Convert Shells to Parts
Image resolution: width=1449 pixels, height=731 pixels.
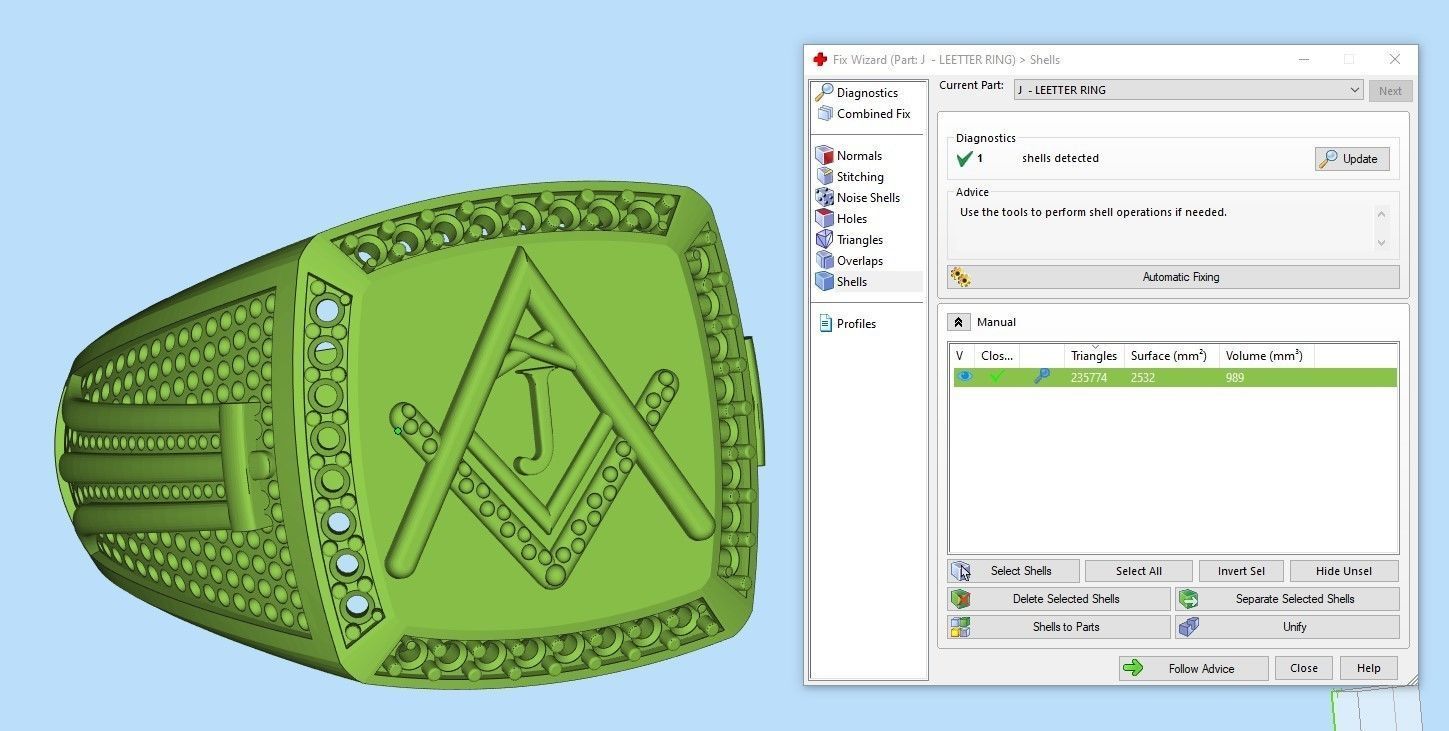point(1059,627)
